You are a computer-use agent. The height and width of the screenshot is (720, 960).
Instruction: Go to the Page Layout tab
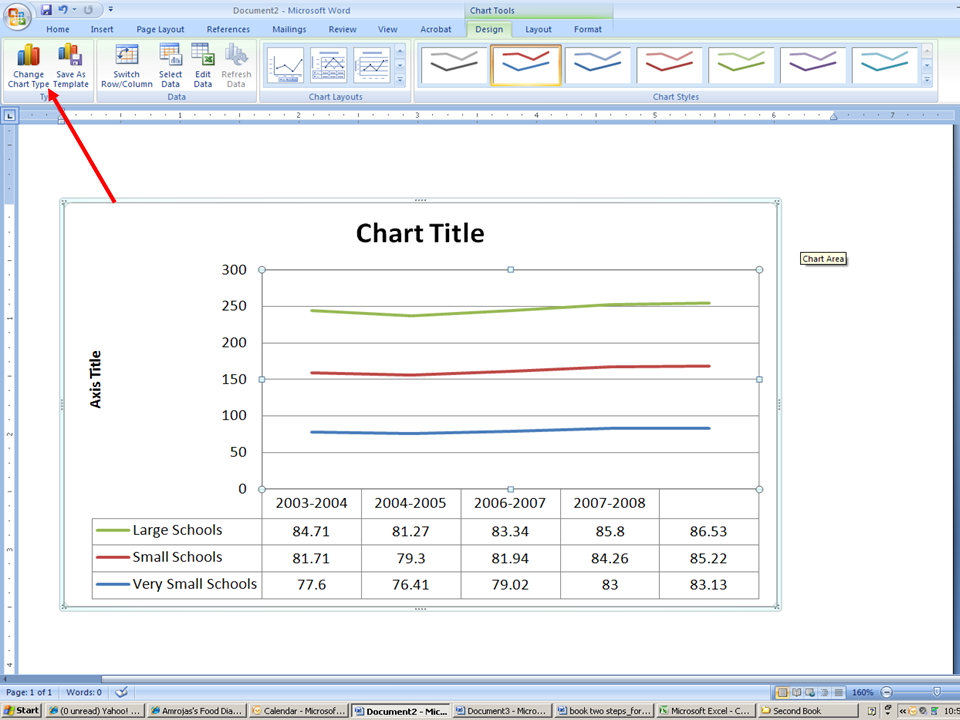(x=160, y=29)
